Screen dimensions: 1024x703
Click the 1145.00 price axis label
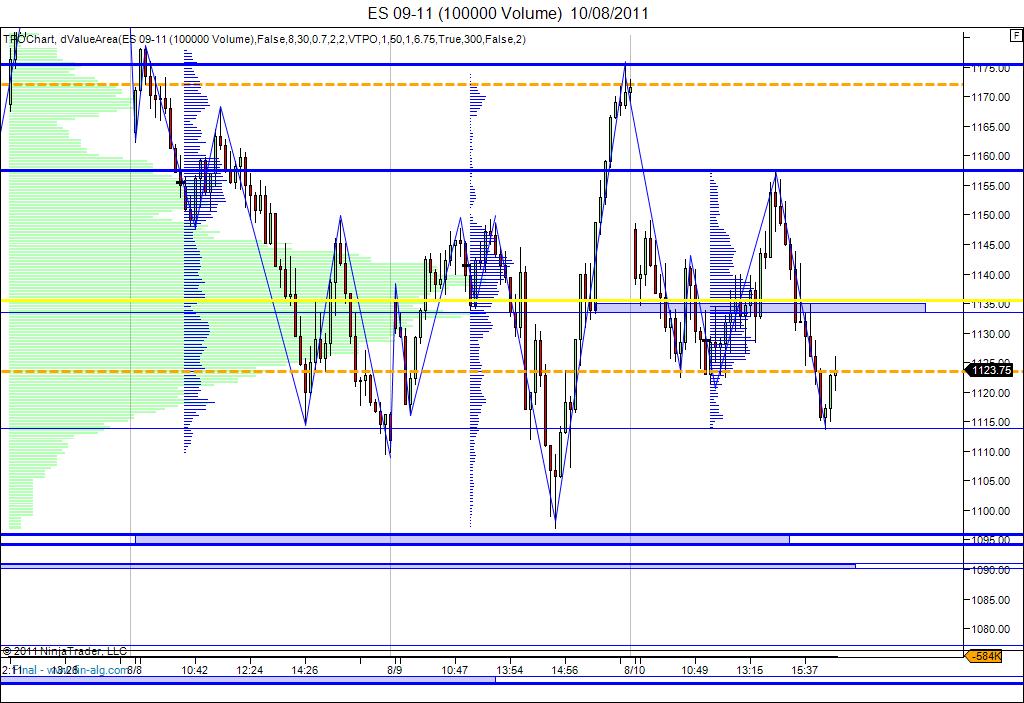click(x=991, y=245)
